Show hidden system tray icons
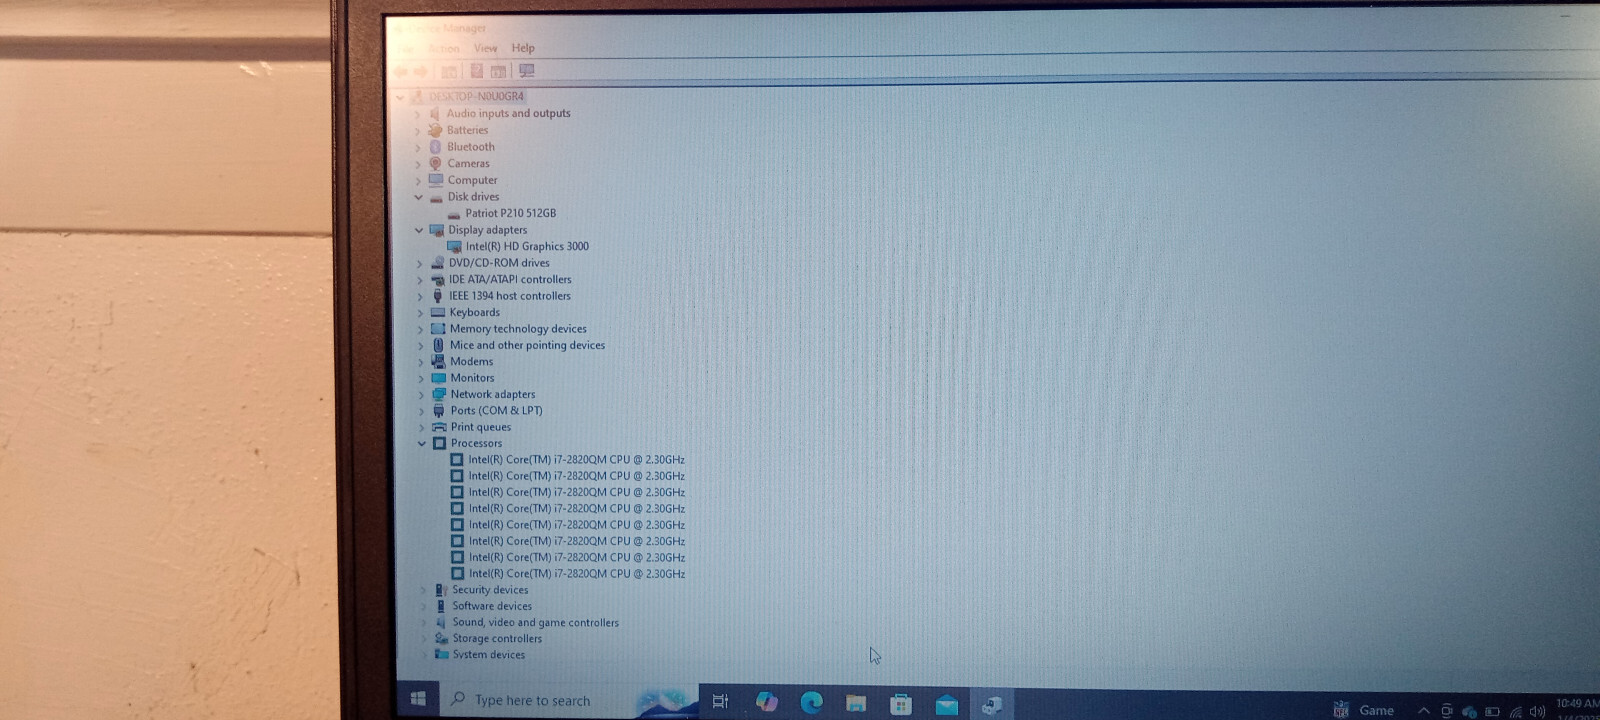Image resolution: width=1600 pixels, height=720 pixels. click(x=1423, y=710)
